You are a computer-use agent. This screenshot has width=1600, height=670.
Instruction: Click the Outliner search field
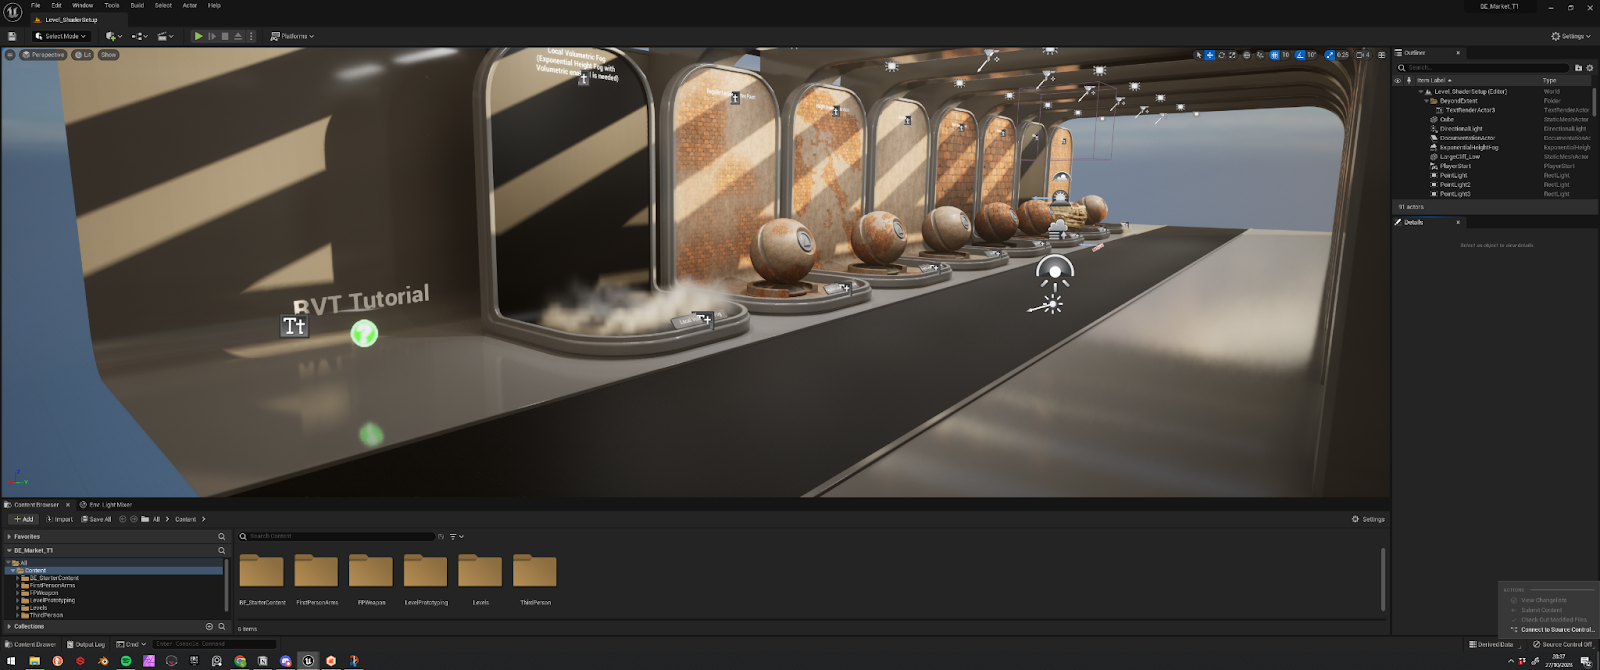[1484, 68]
